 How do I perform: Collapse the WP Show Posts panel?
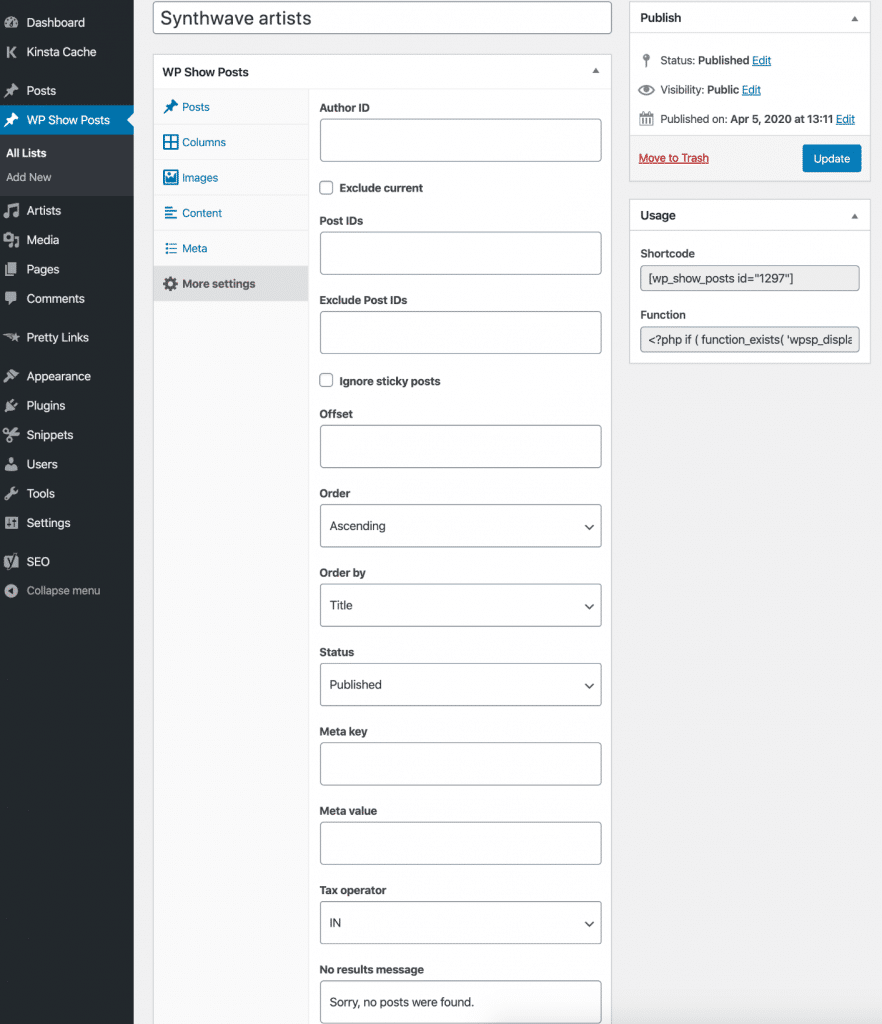(595, 71)
